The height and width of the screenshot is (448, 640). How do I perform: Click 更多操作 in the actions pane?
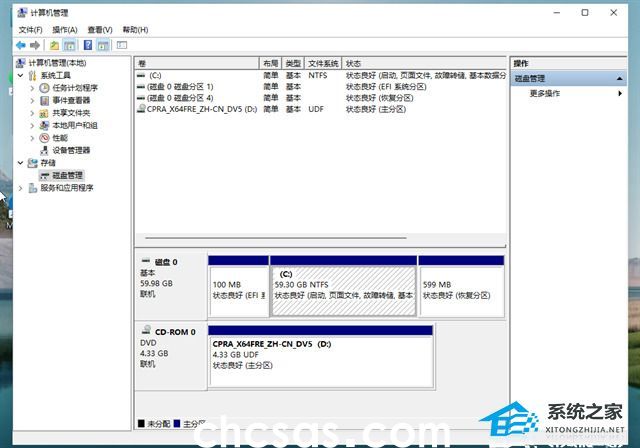click(544, 93)
